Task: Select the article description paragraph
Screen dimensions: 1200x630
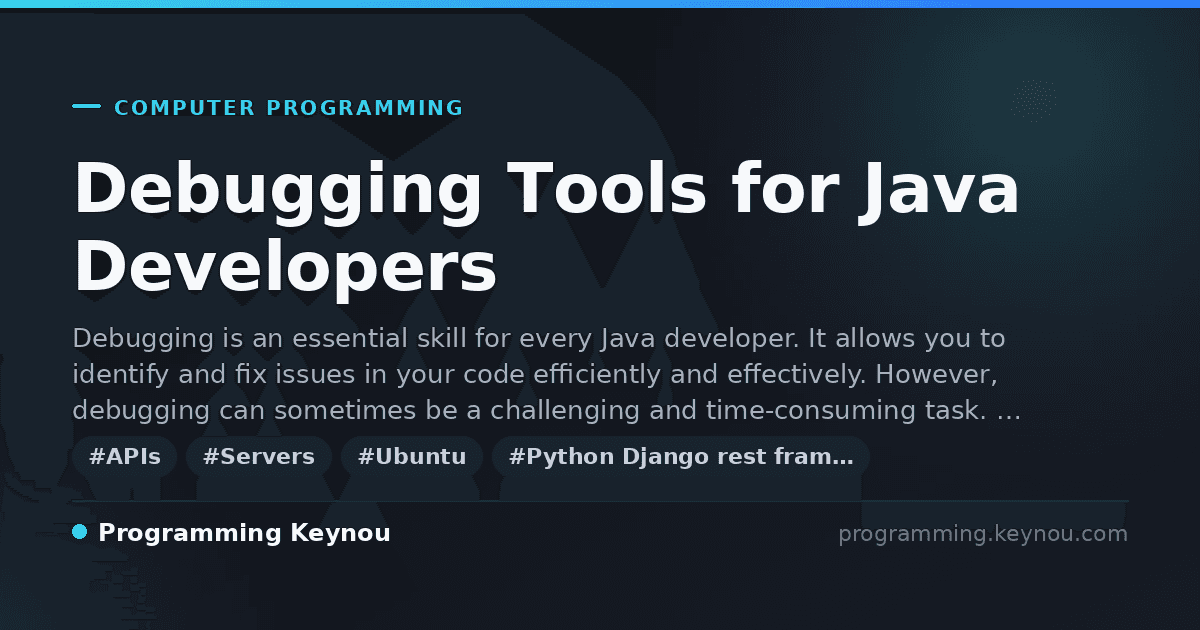Action: point(547,375)
